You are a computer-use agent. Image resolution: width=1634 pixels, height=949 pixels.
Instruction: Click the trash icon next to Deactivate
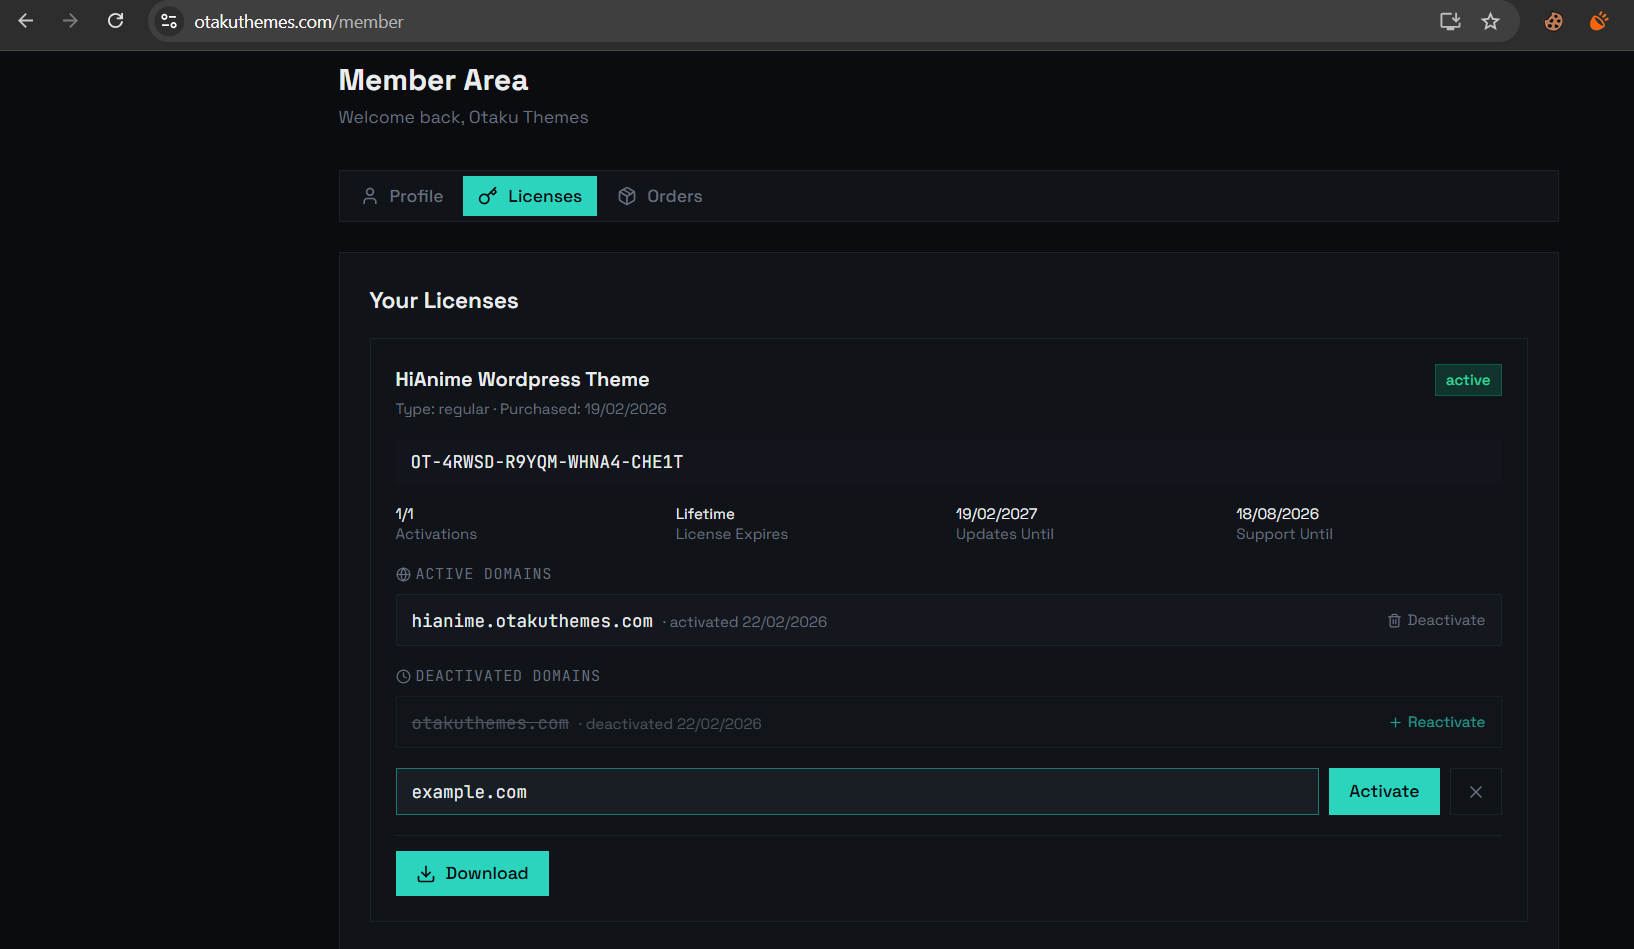pos(1394,620)
